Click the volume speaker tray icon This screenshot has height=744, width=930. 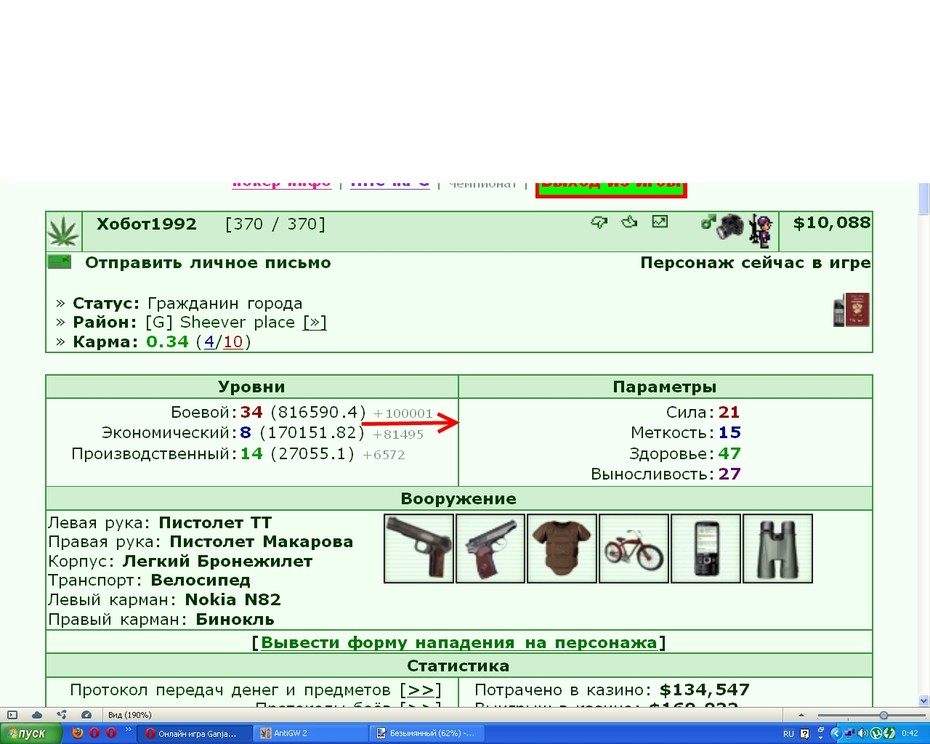[862, 733]
